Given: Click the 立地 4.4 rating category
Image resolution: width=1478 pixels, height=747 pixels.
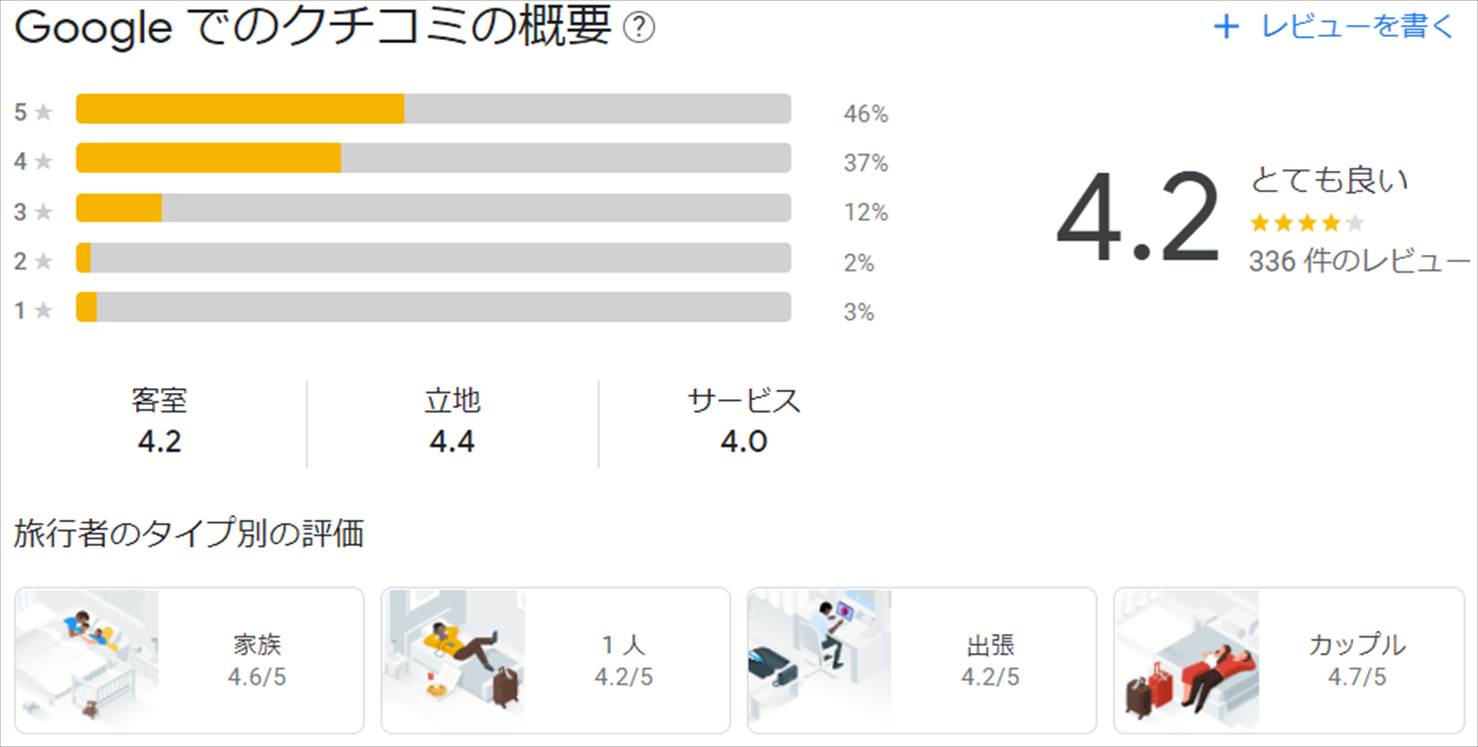Looking at the screenshot, I should point(452,421).
